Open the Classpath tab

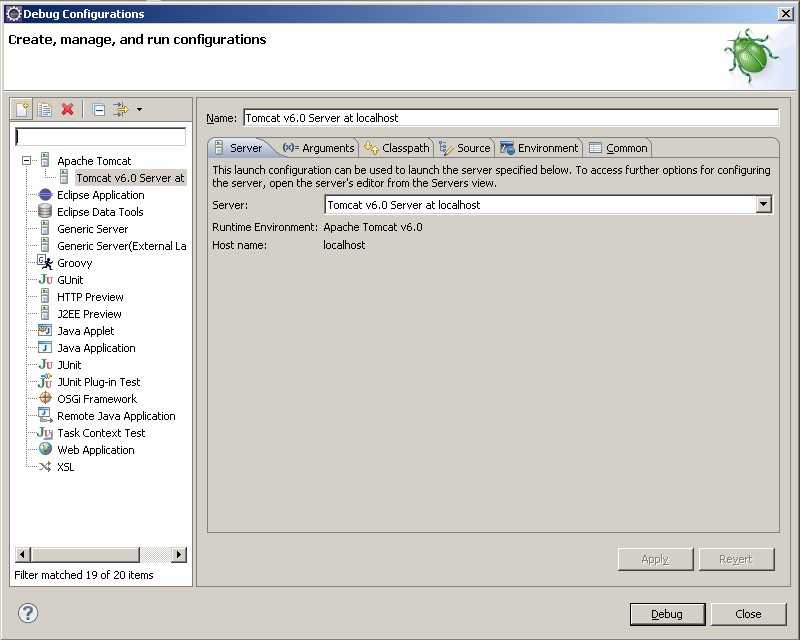pos(397,148)
